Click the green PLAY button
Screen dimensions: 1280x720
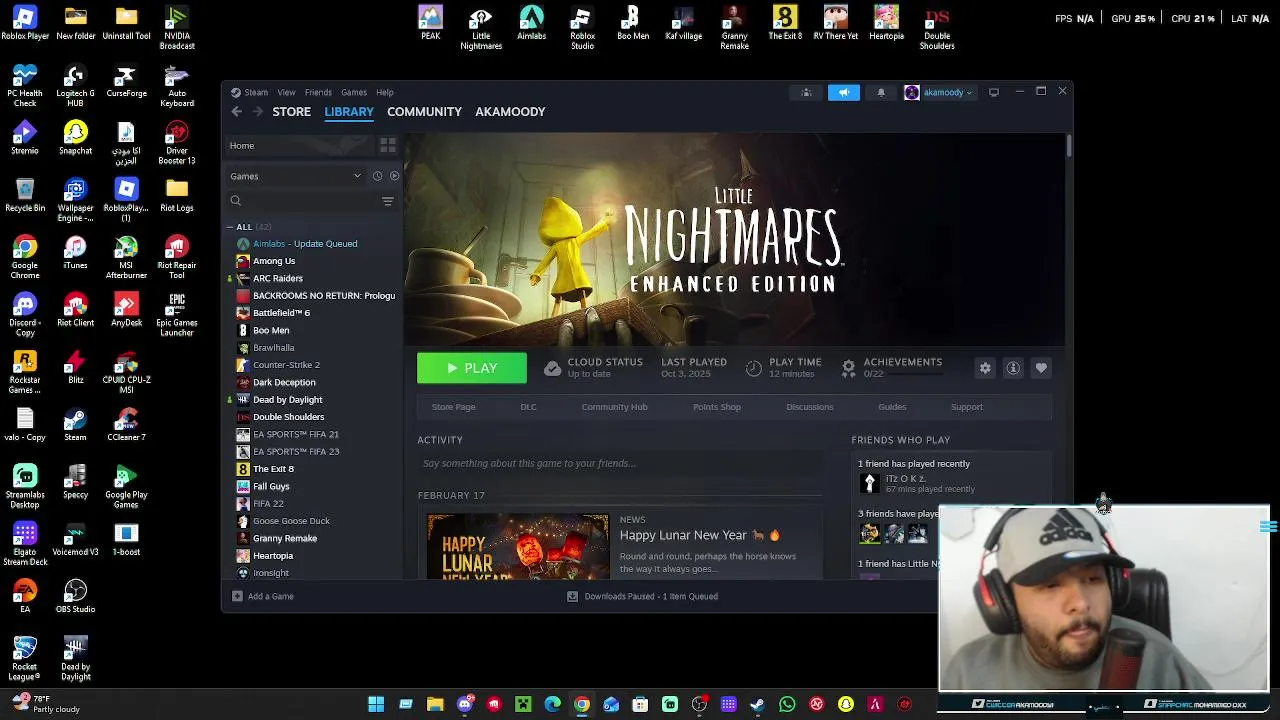pos(472,368)
